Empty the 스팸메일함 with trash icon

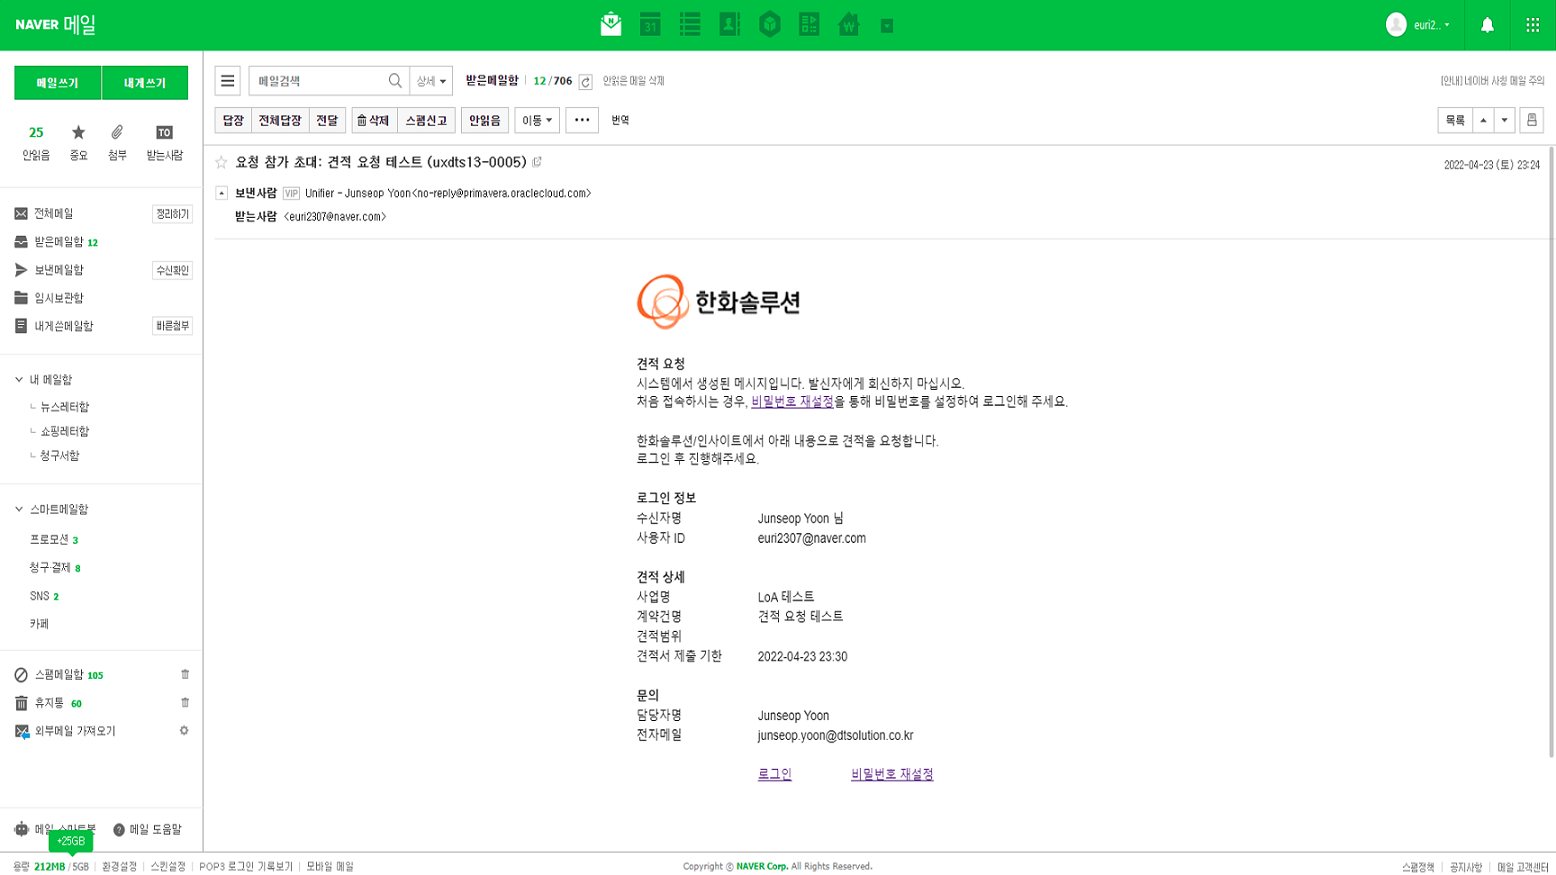[185, 675]
